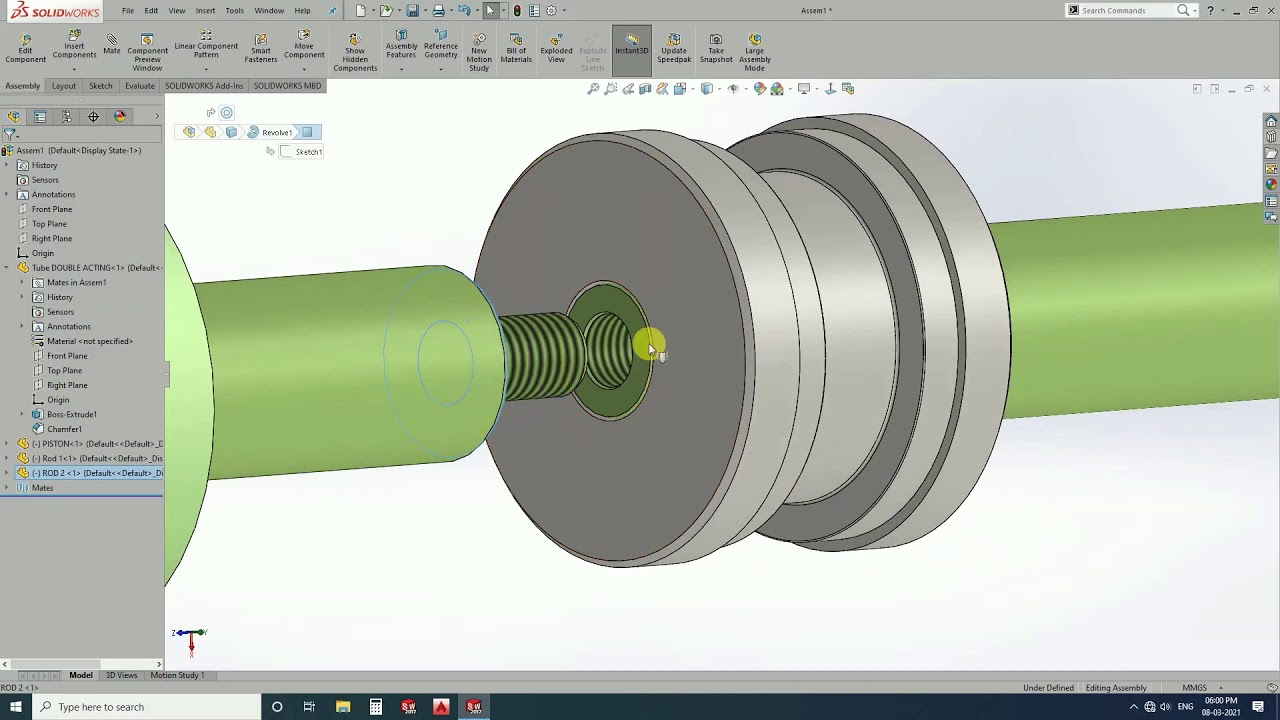
Task: Start a New Motion Study
Action: [x=479, y=53]
